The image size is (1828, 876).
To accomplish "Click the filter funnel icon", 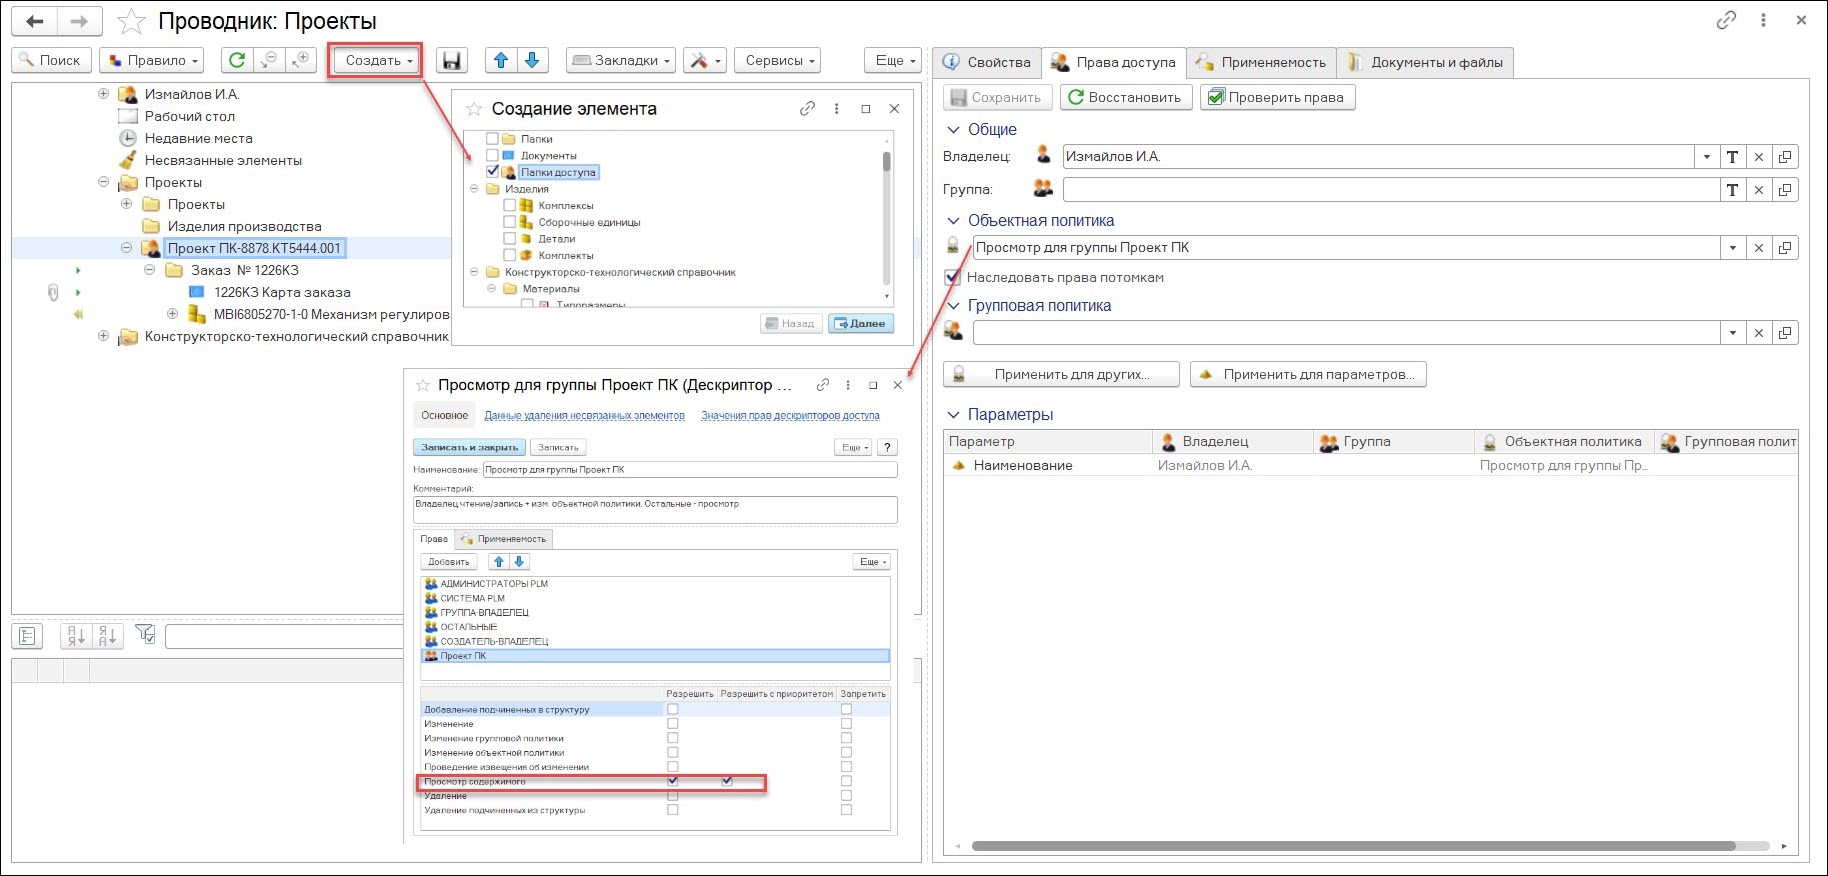I will (146, 634).
